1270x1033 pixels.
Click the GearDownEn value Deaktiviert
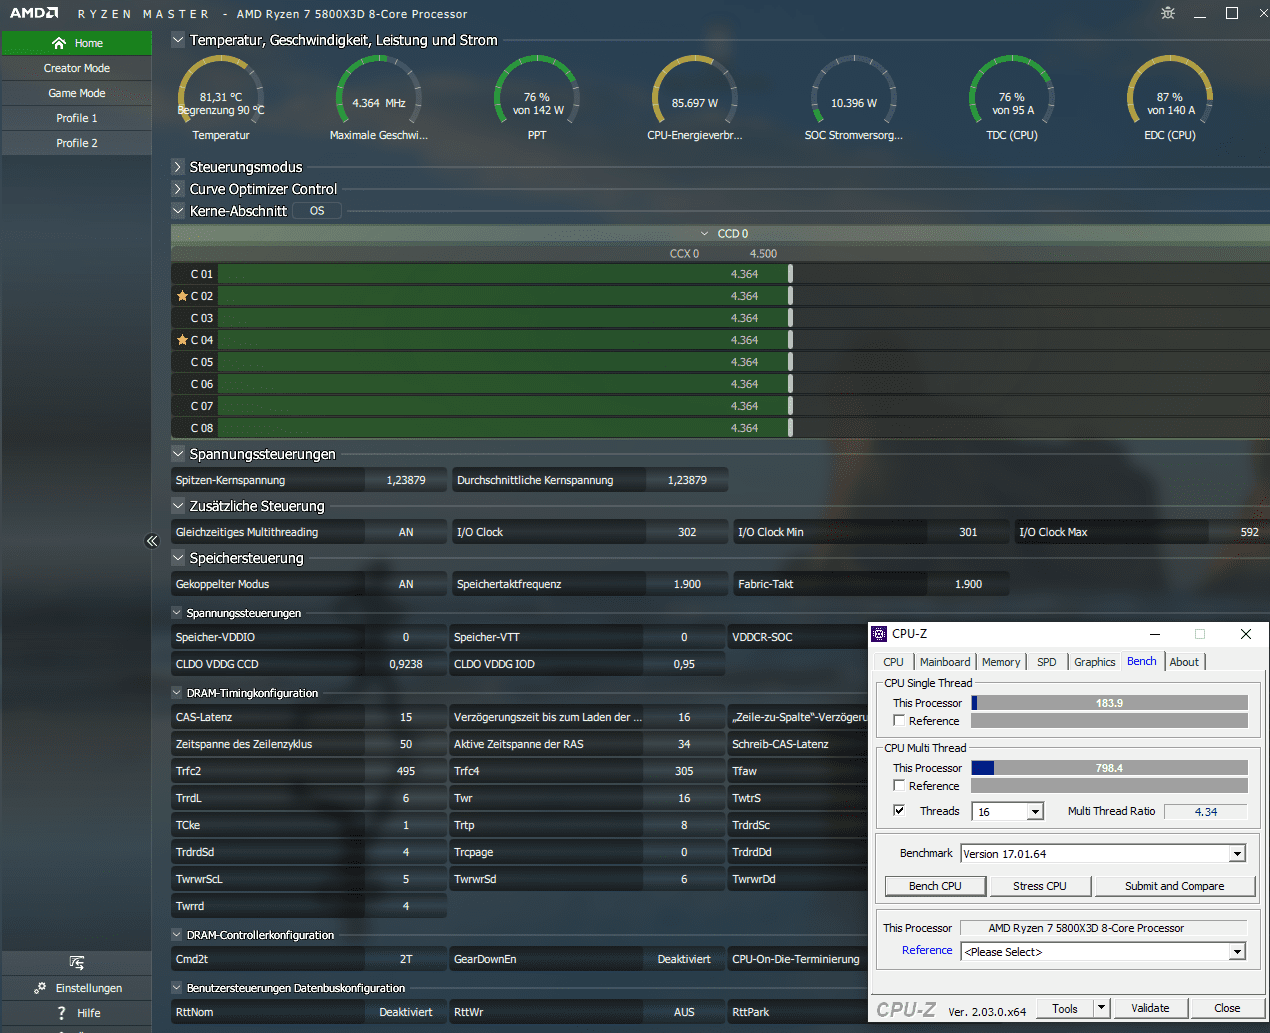click(684, 959)
